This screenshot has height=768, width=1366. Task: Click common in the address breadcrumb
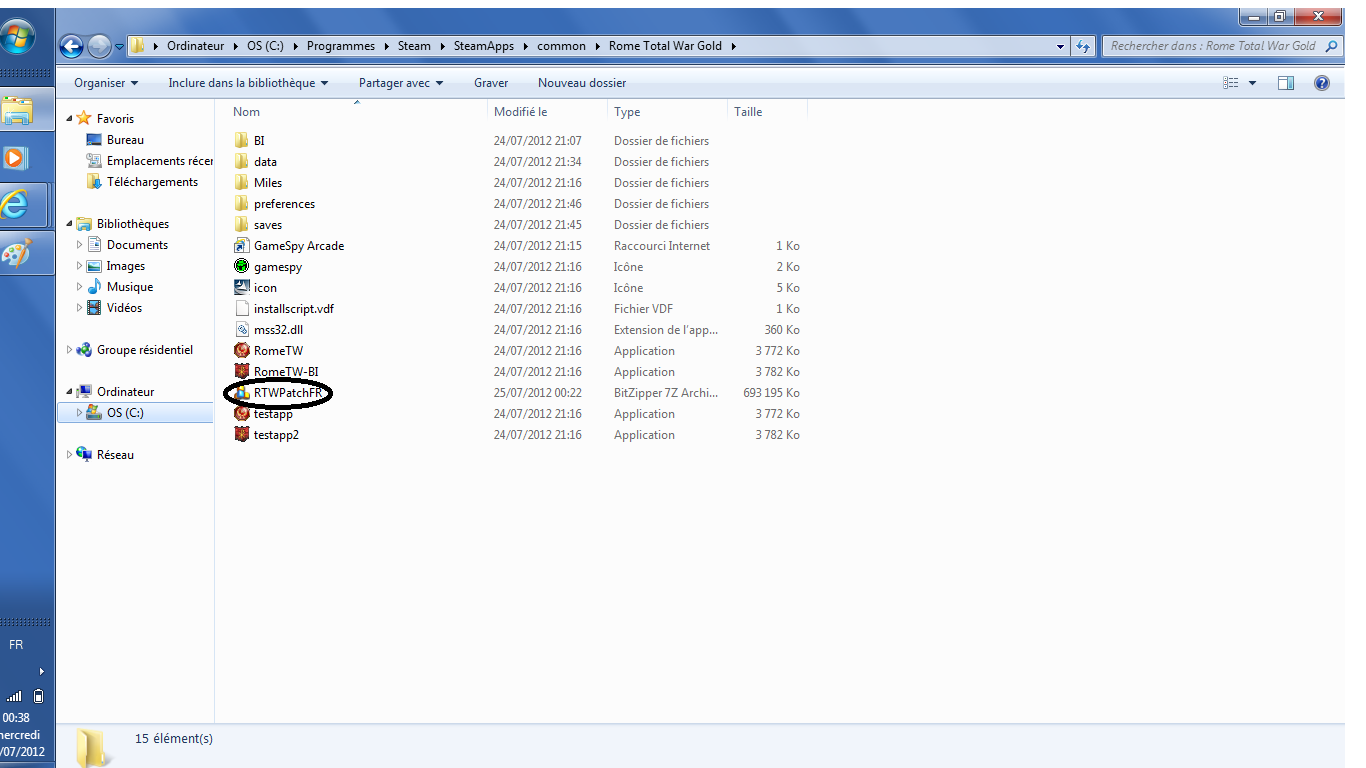tap(561, 46)
